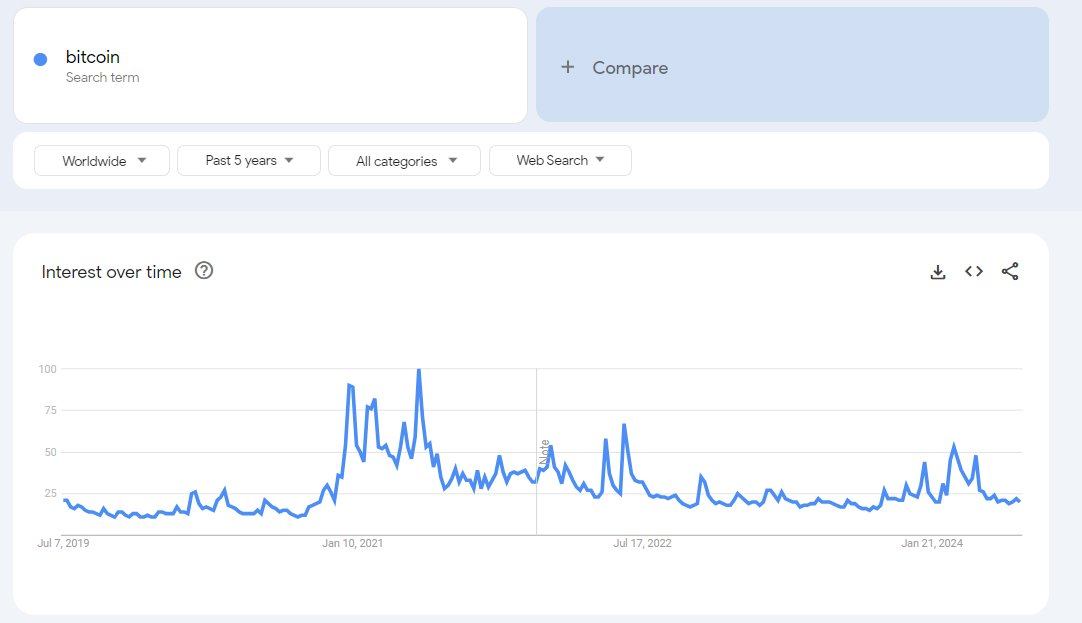
Task: Click the Jan 10, 2021 axis label
Action: point(352,544)
